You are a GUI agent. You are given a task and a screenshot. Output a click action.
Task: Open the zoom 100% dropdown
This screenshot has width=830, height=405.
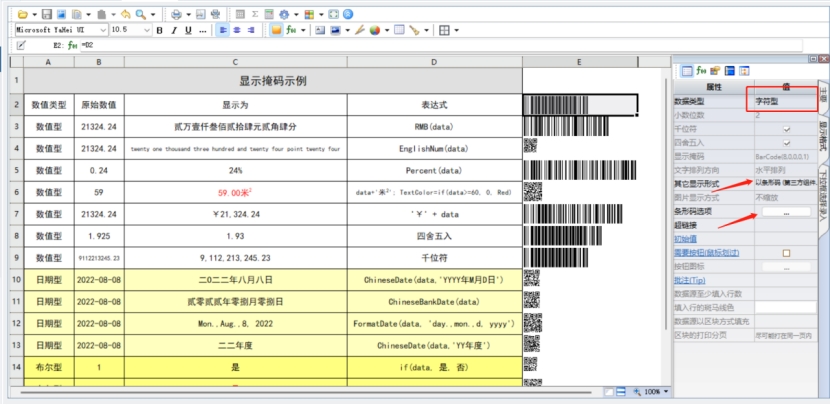tap(665, 392)
